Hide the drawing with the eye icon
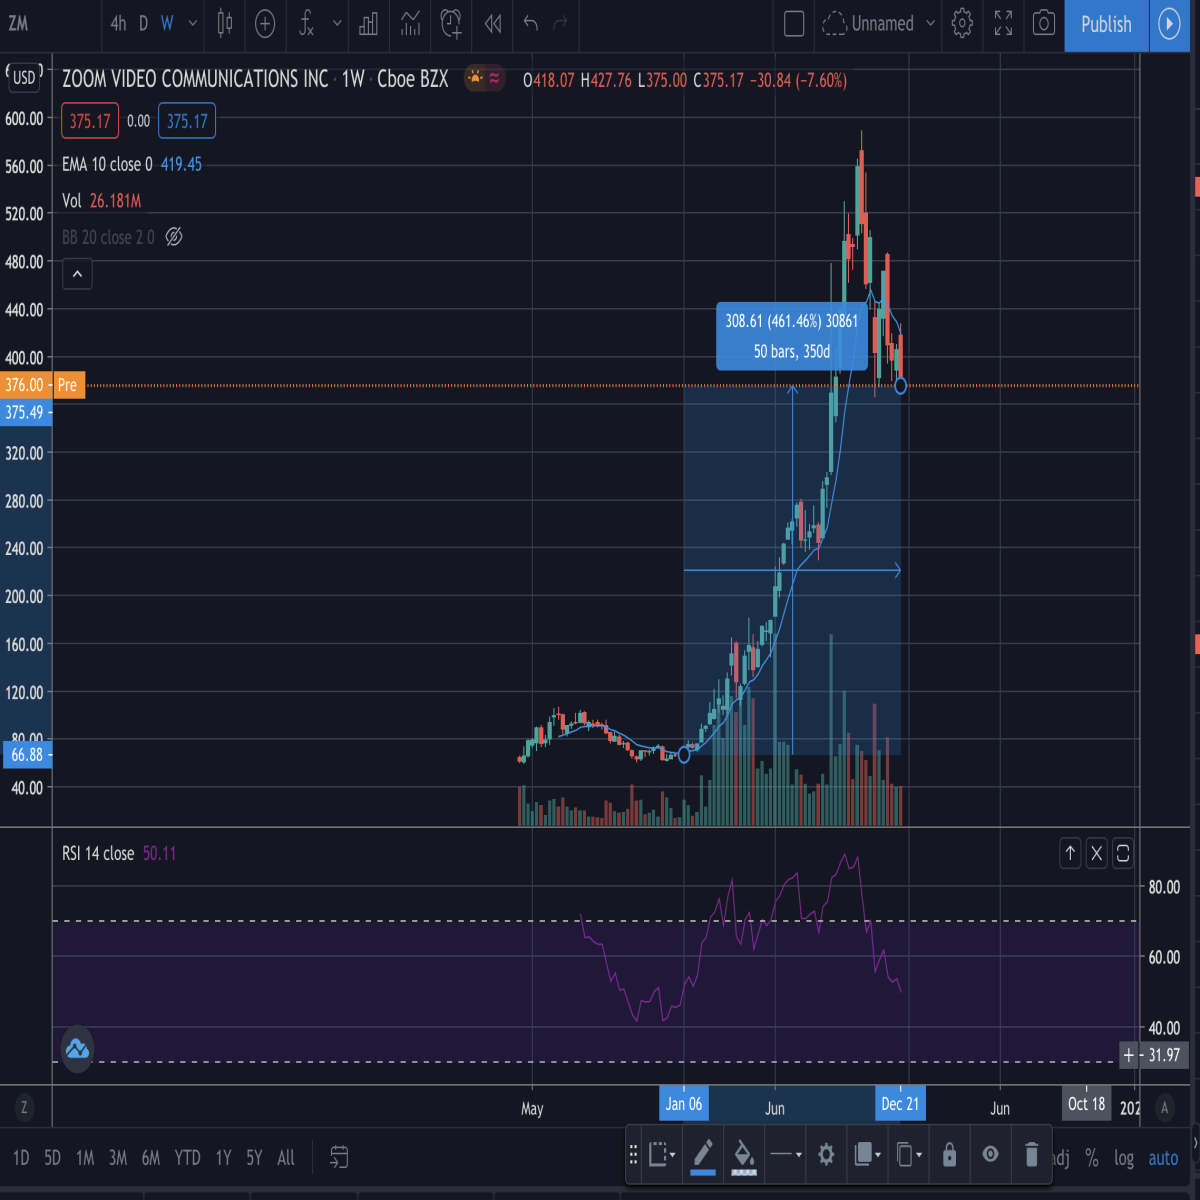Viewport: 1200px width, 1200px height. tap(990, 1154)
